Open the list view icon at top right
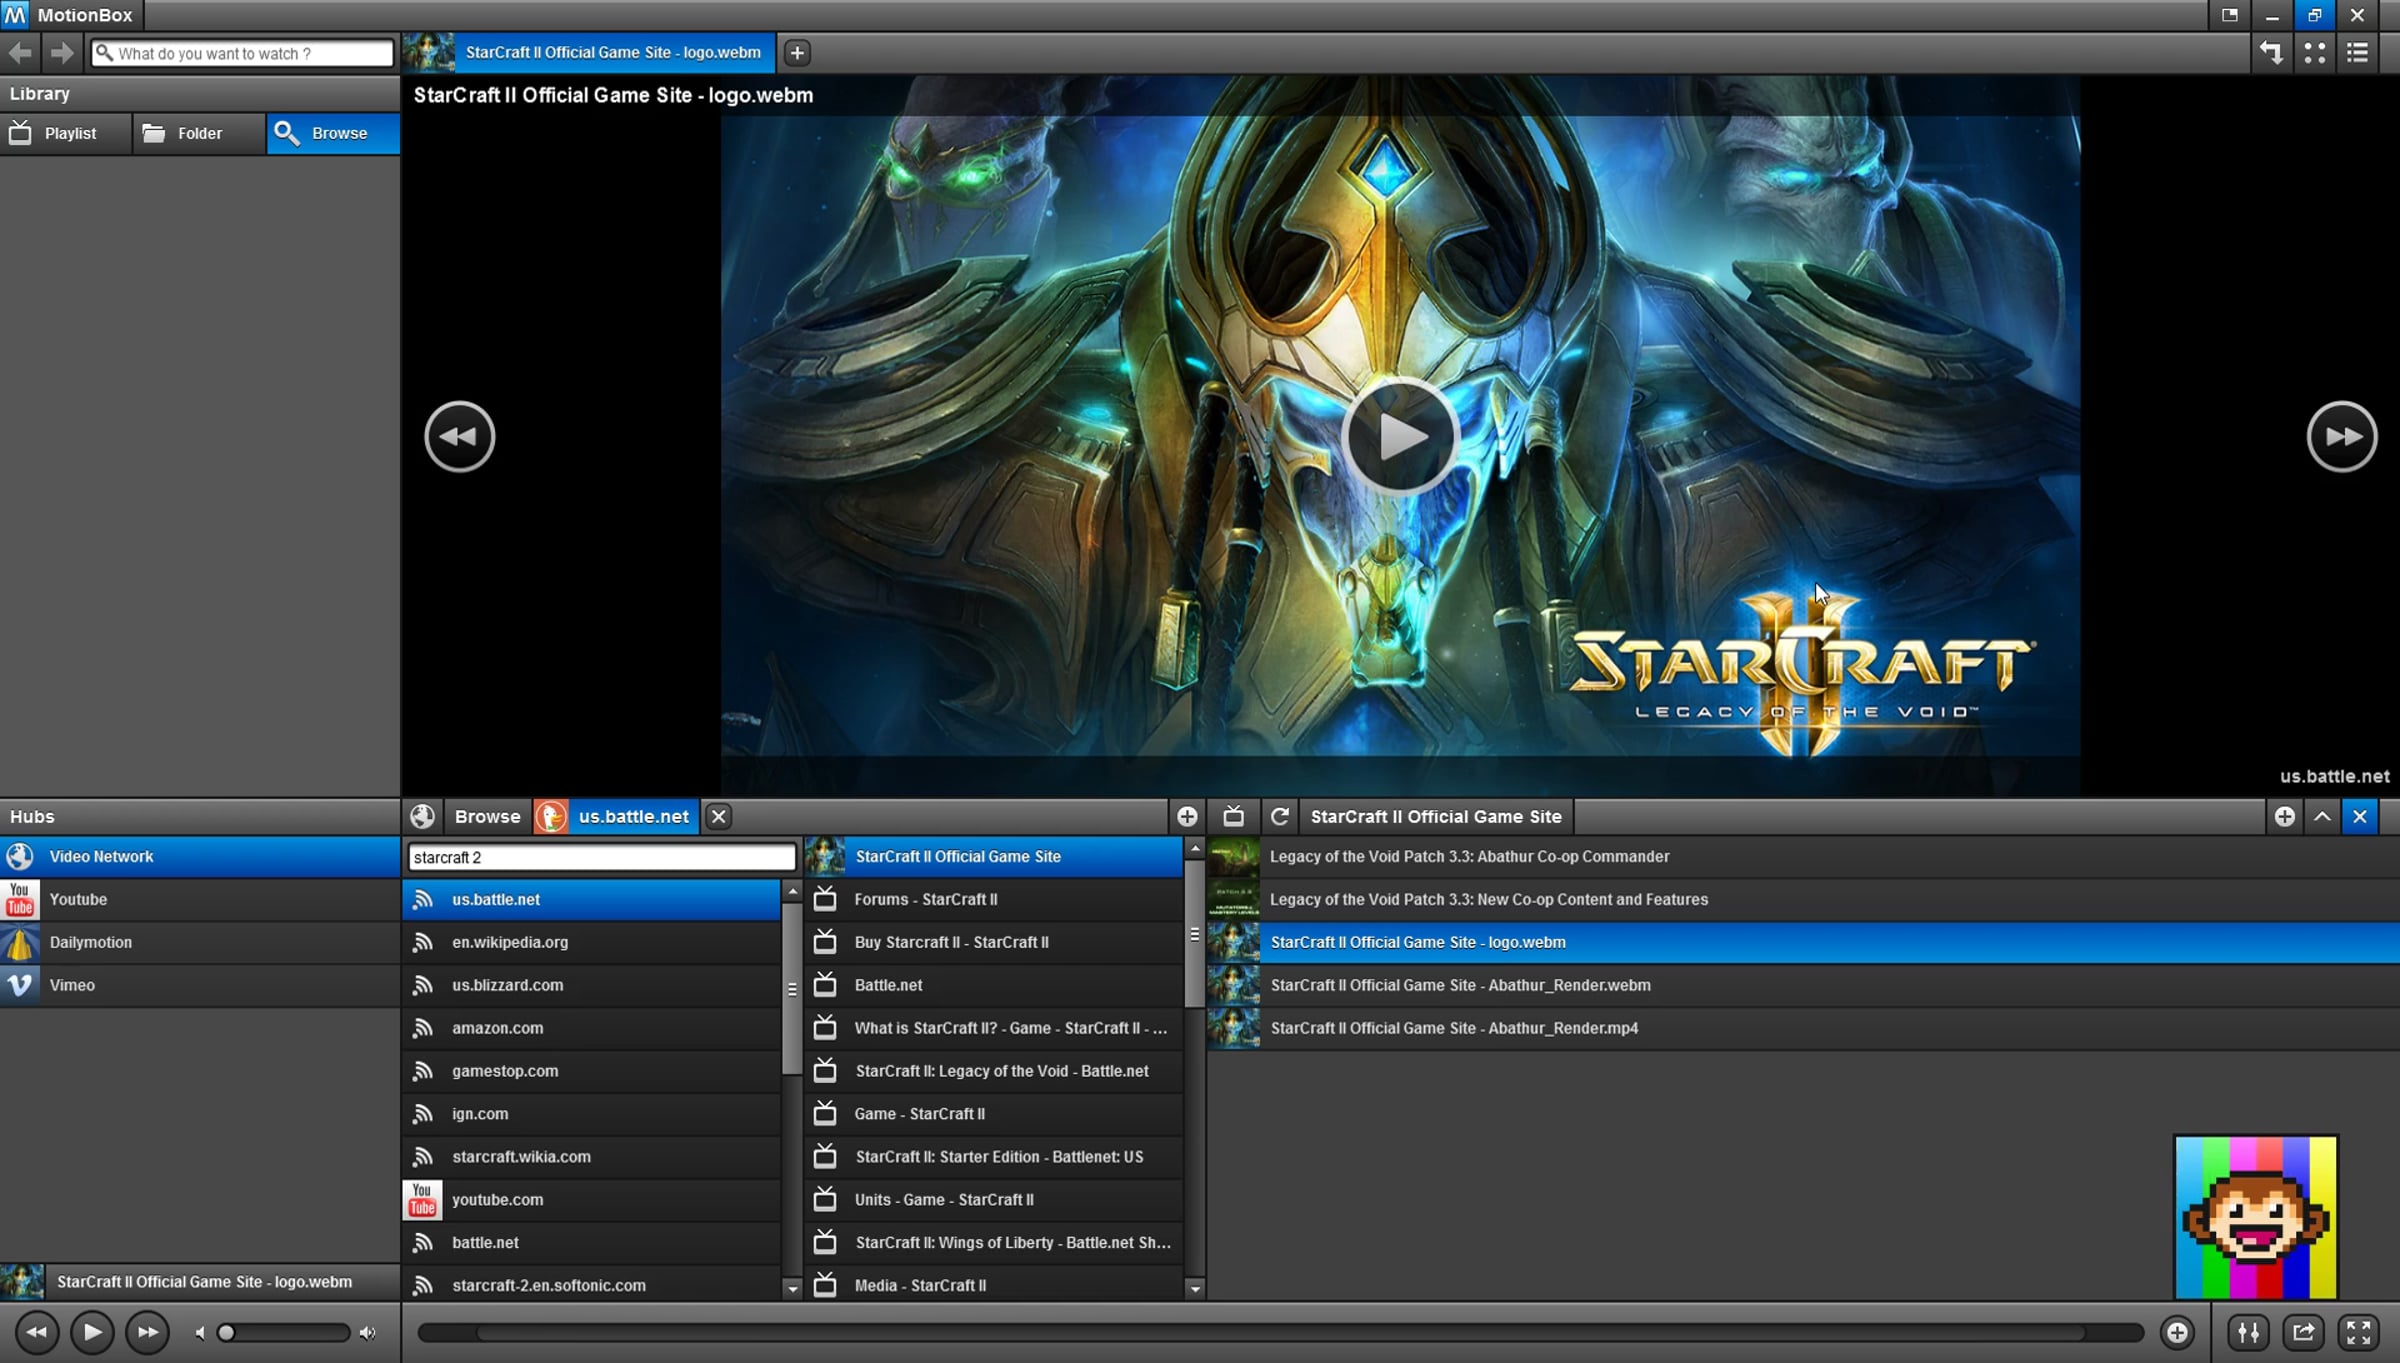The image size is (2400, 1363). [2357, 53]
